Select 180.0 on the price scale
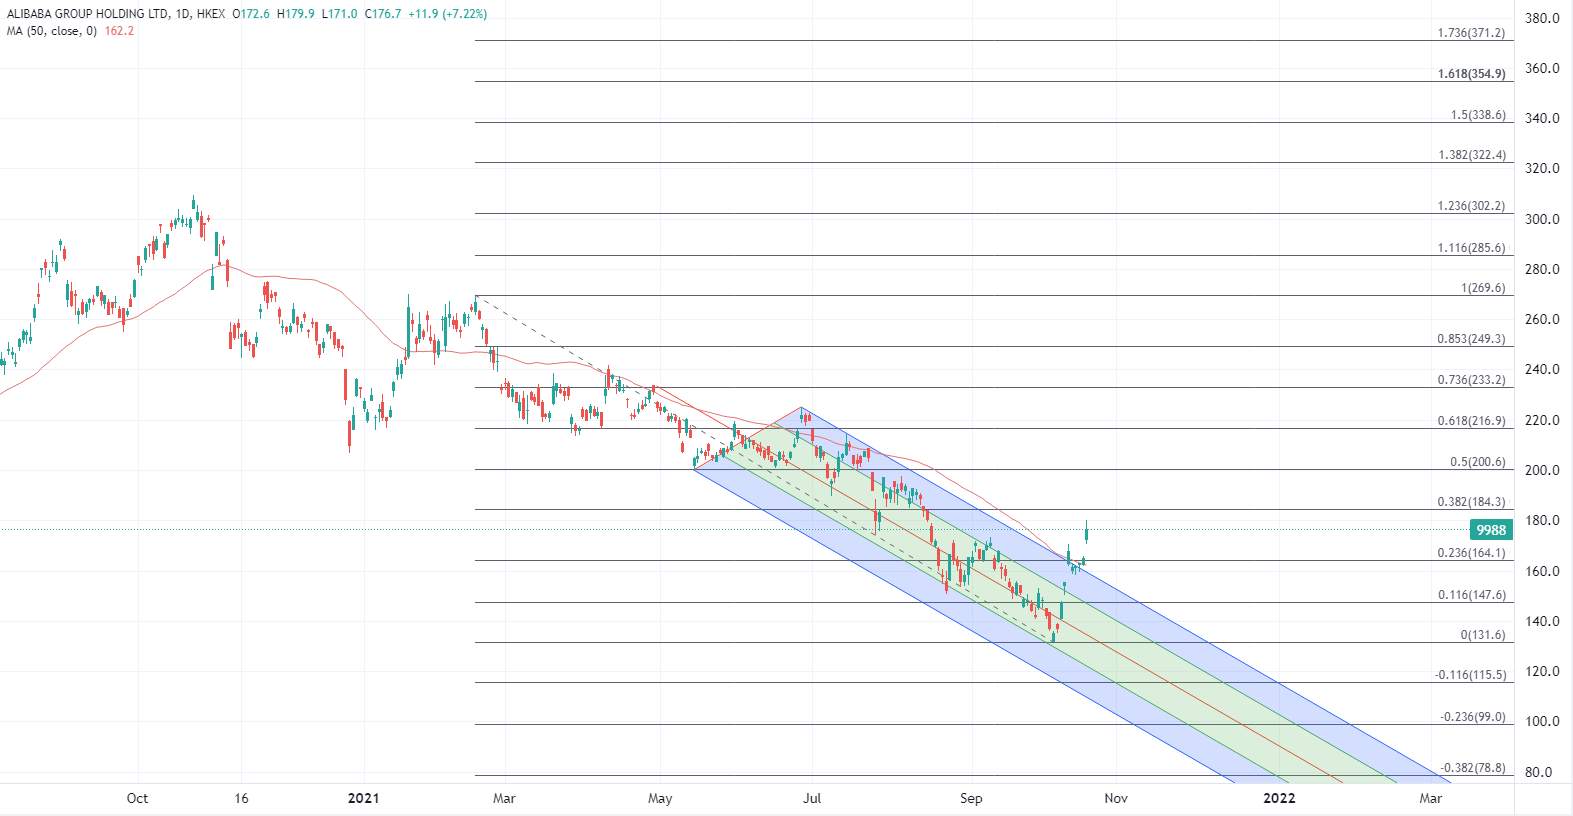This screenshot has width=1573, height=816. tap(1541, 520)
